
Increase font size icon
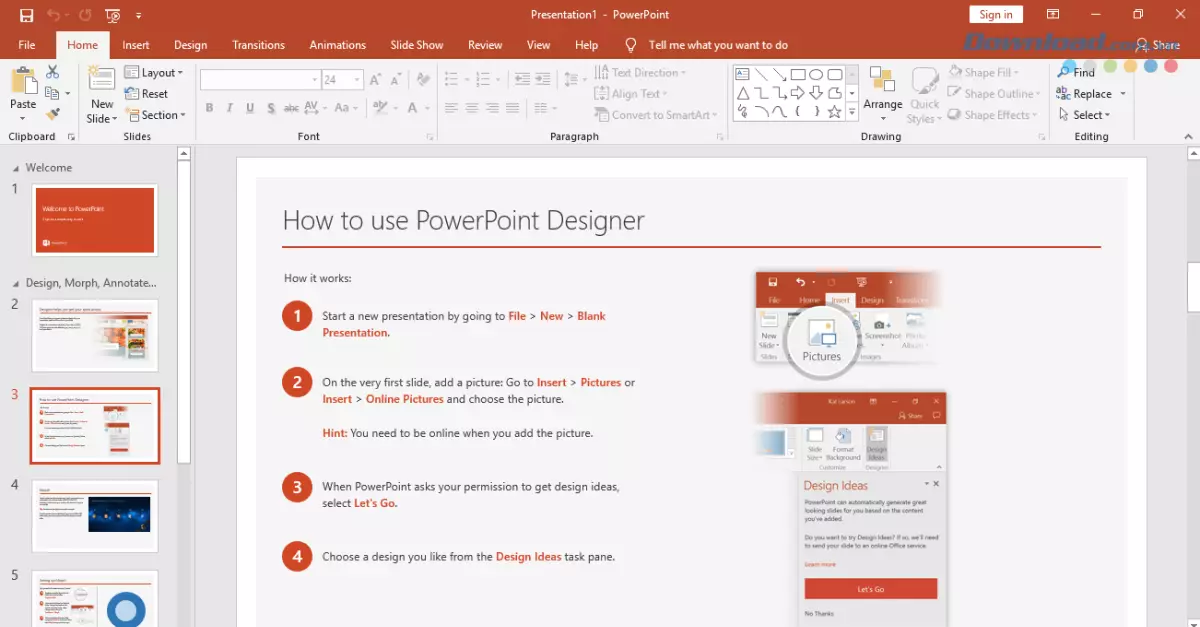375,79
